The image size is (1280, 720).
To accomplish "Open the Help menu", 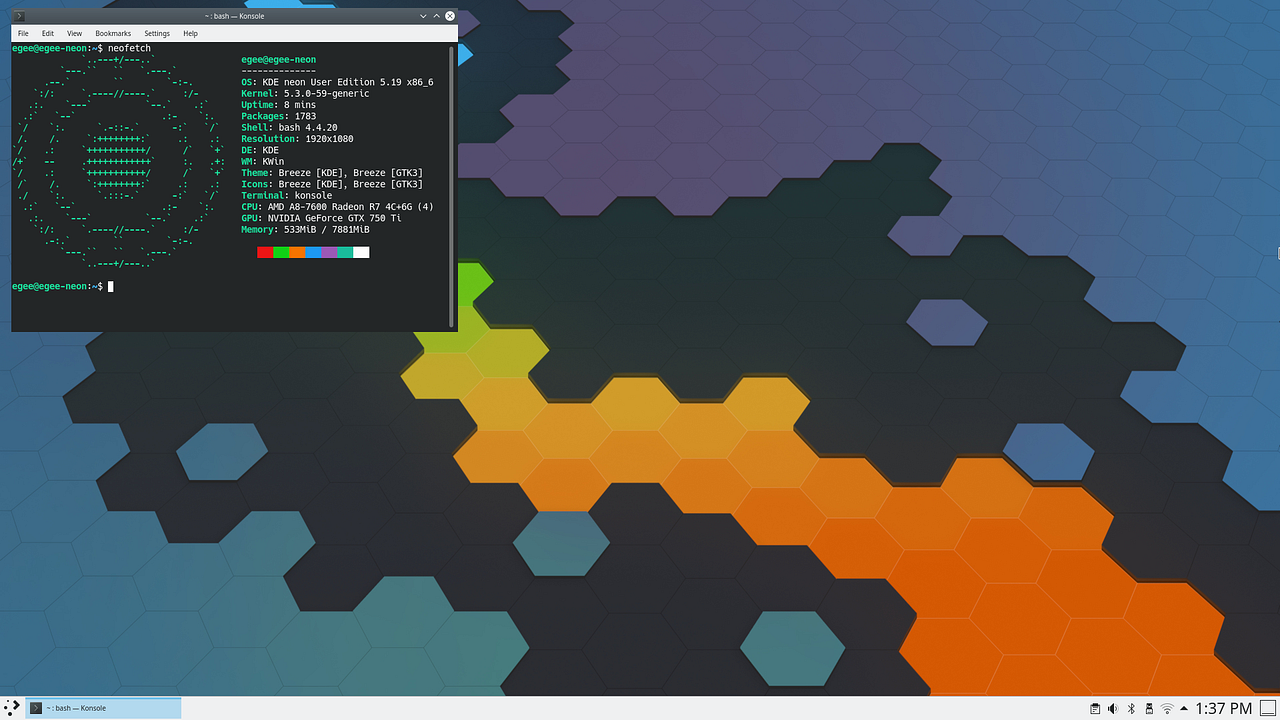I will (190, 33).
